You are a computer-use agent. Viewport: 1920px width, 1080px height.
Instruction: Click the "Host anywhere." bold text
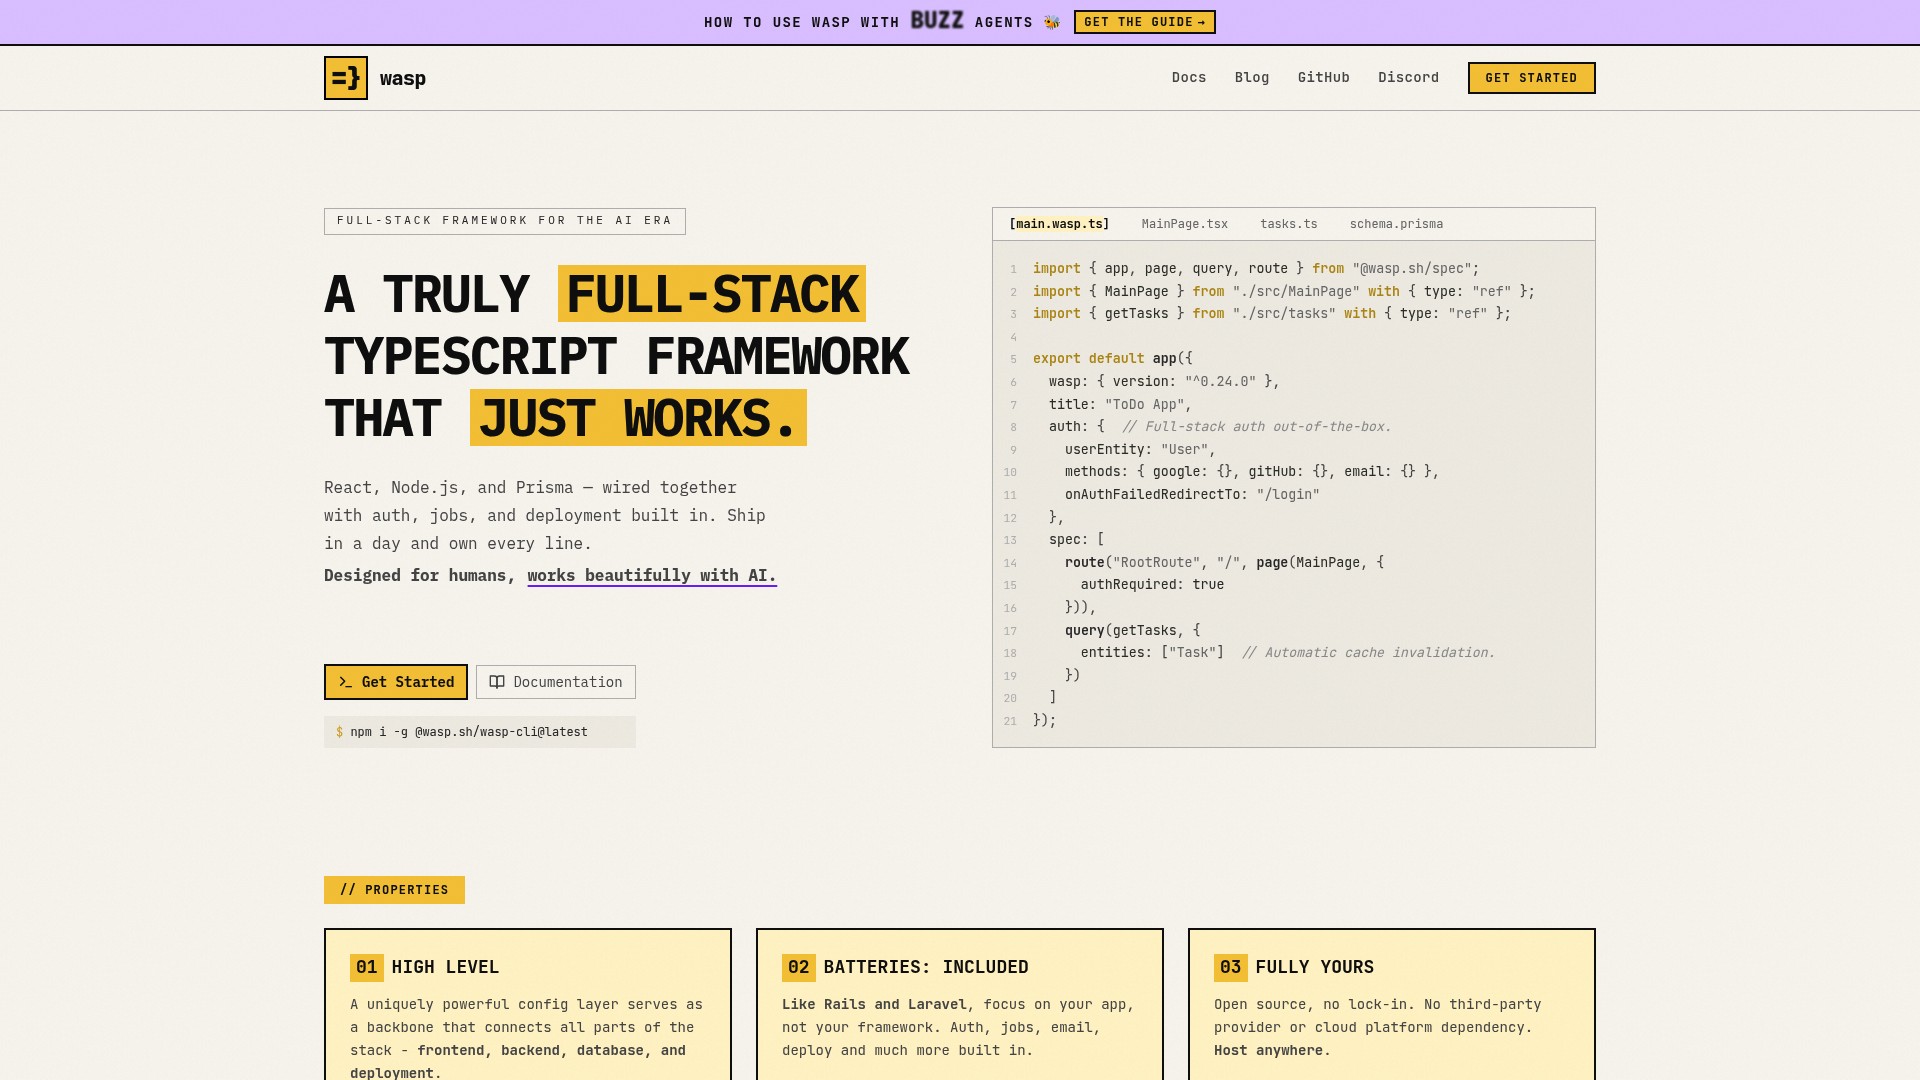pyautogui.click(x=1273, y=1051)
